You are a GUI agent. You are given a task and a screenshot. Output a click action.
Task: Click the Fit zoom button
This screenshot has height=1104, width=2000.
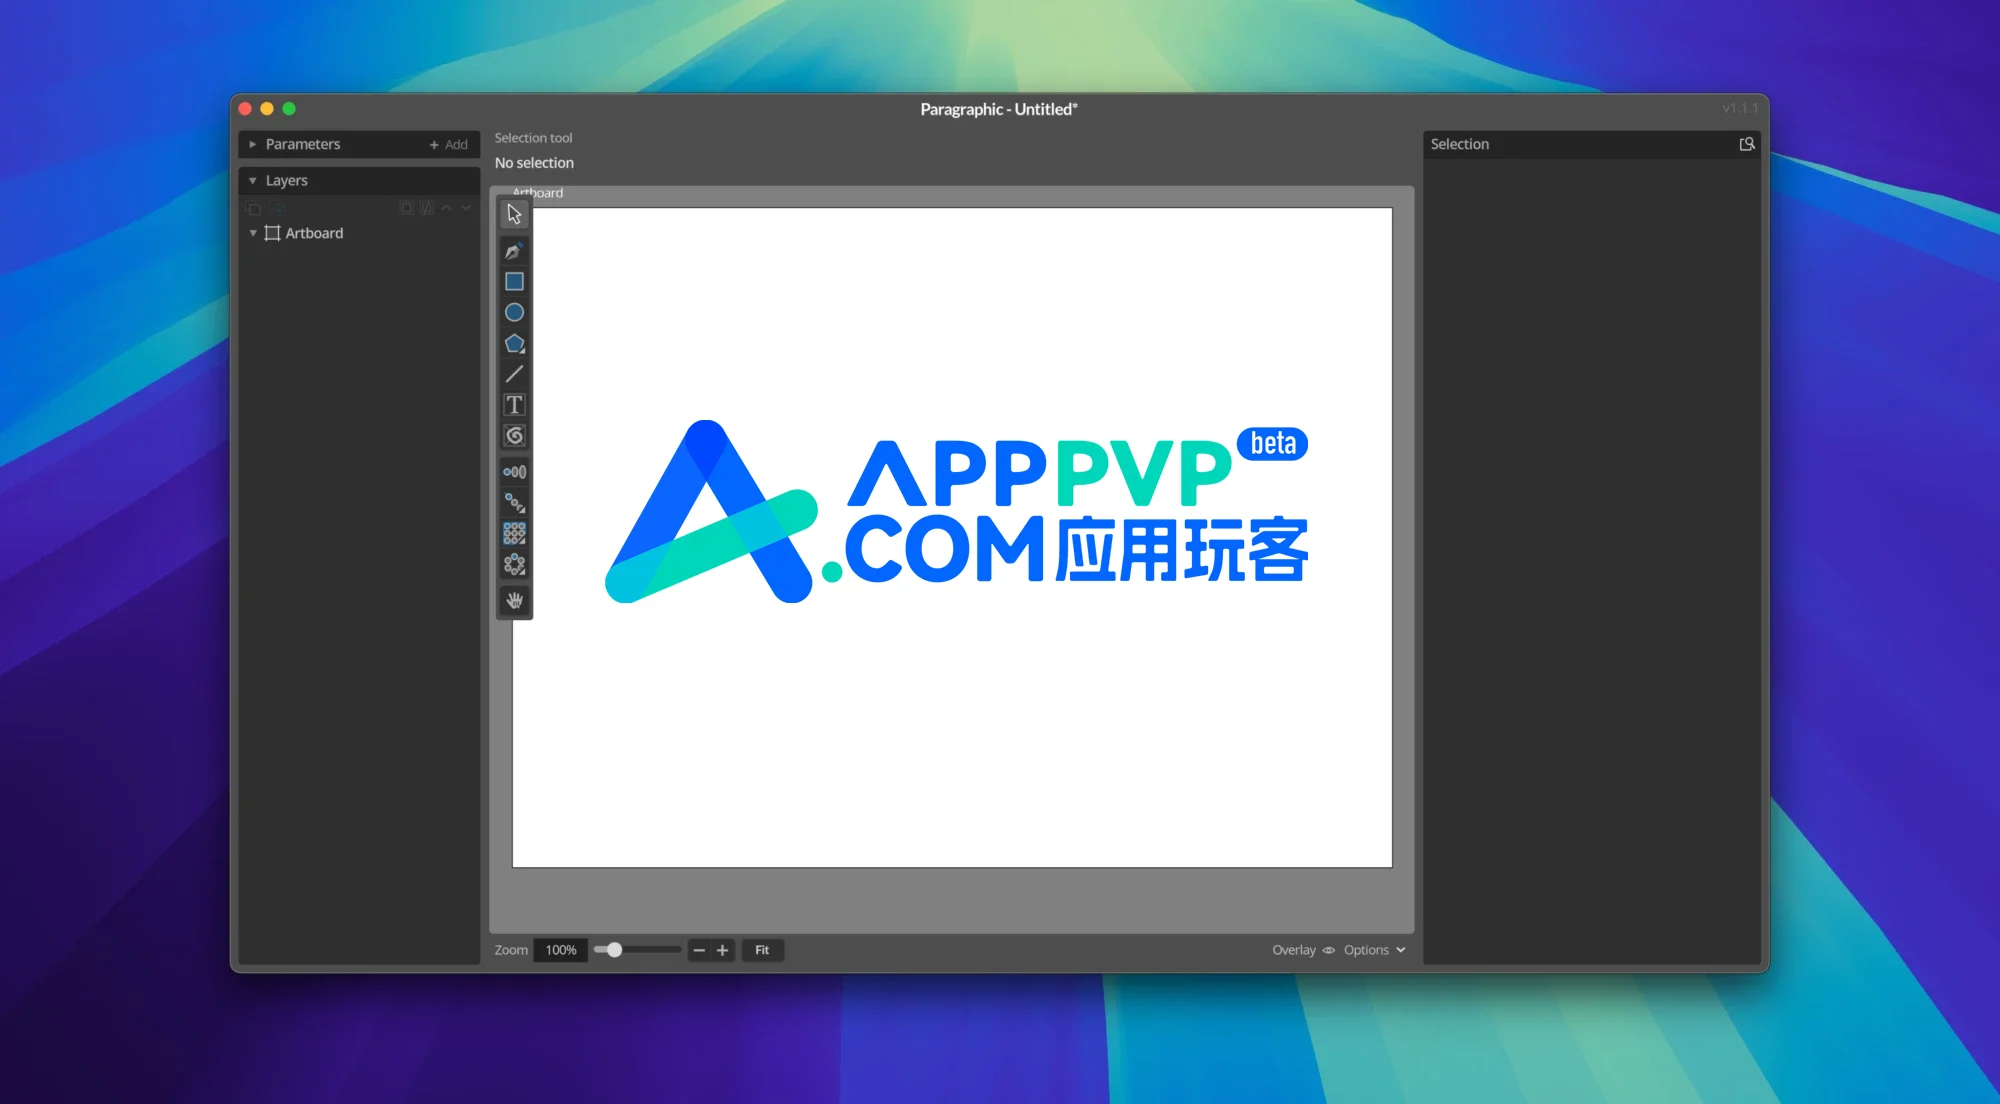pos(762,950)
